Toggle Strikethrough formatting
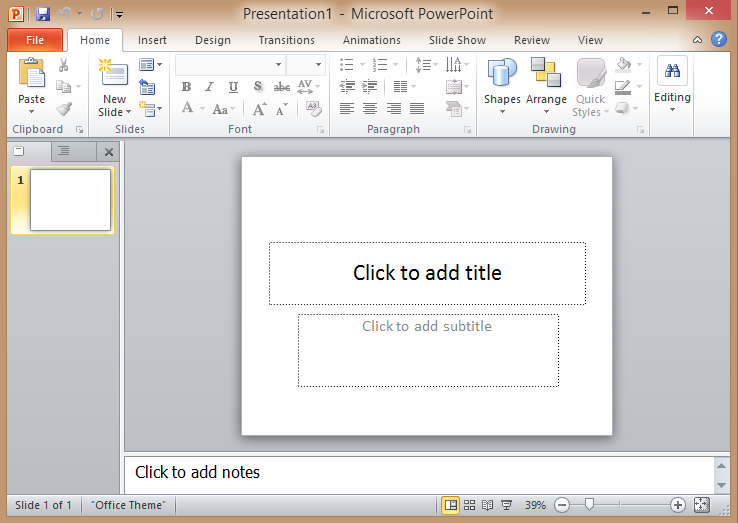The width and height of the screenshot is (738, 523). coord(281,87)
